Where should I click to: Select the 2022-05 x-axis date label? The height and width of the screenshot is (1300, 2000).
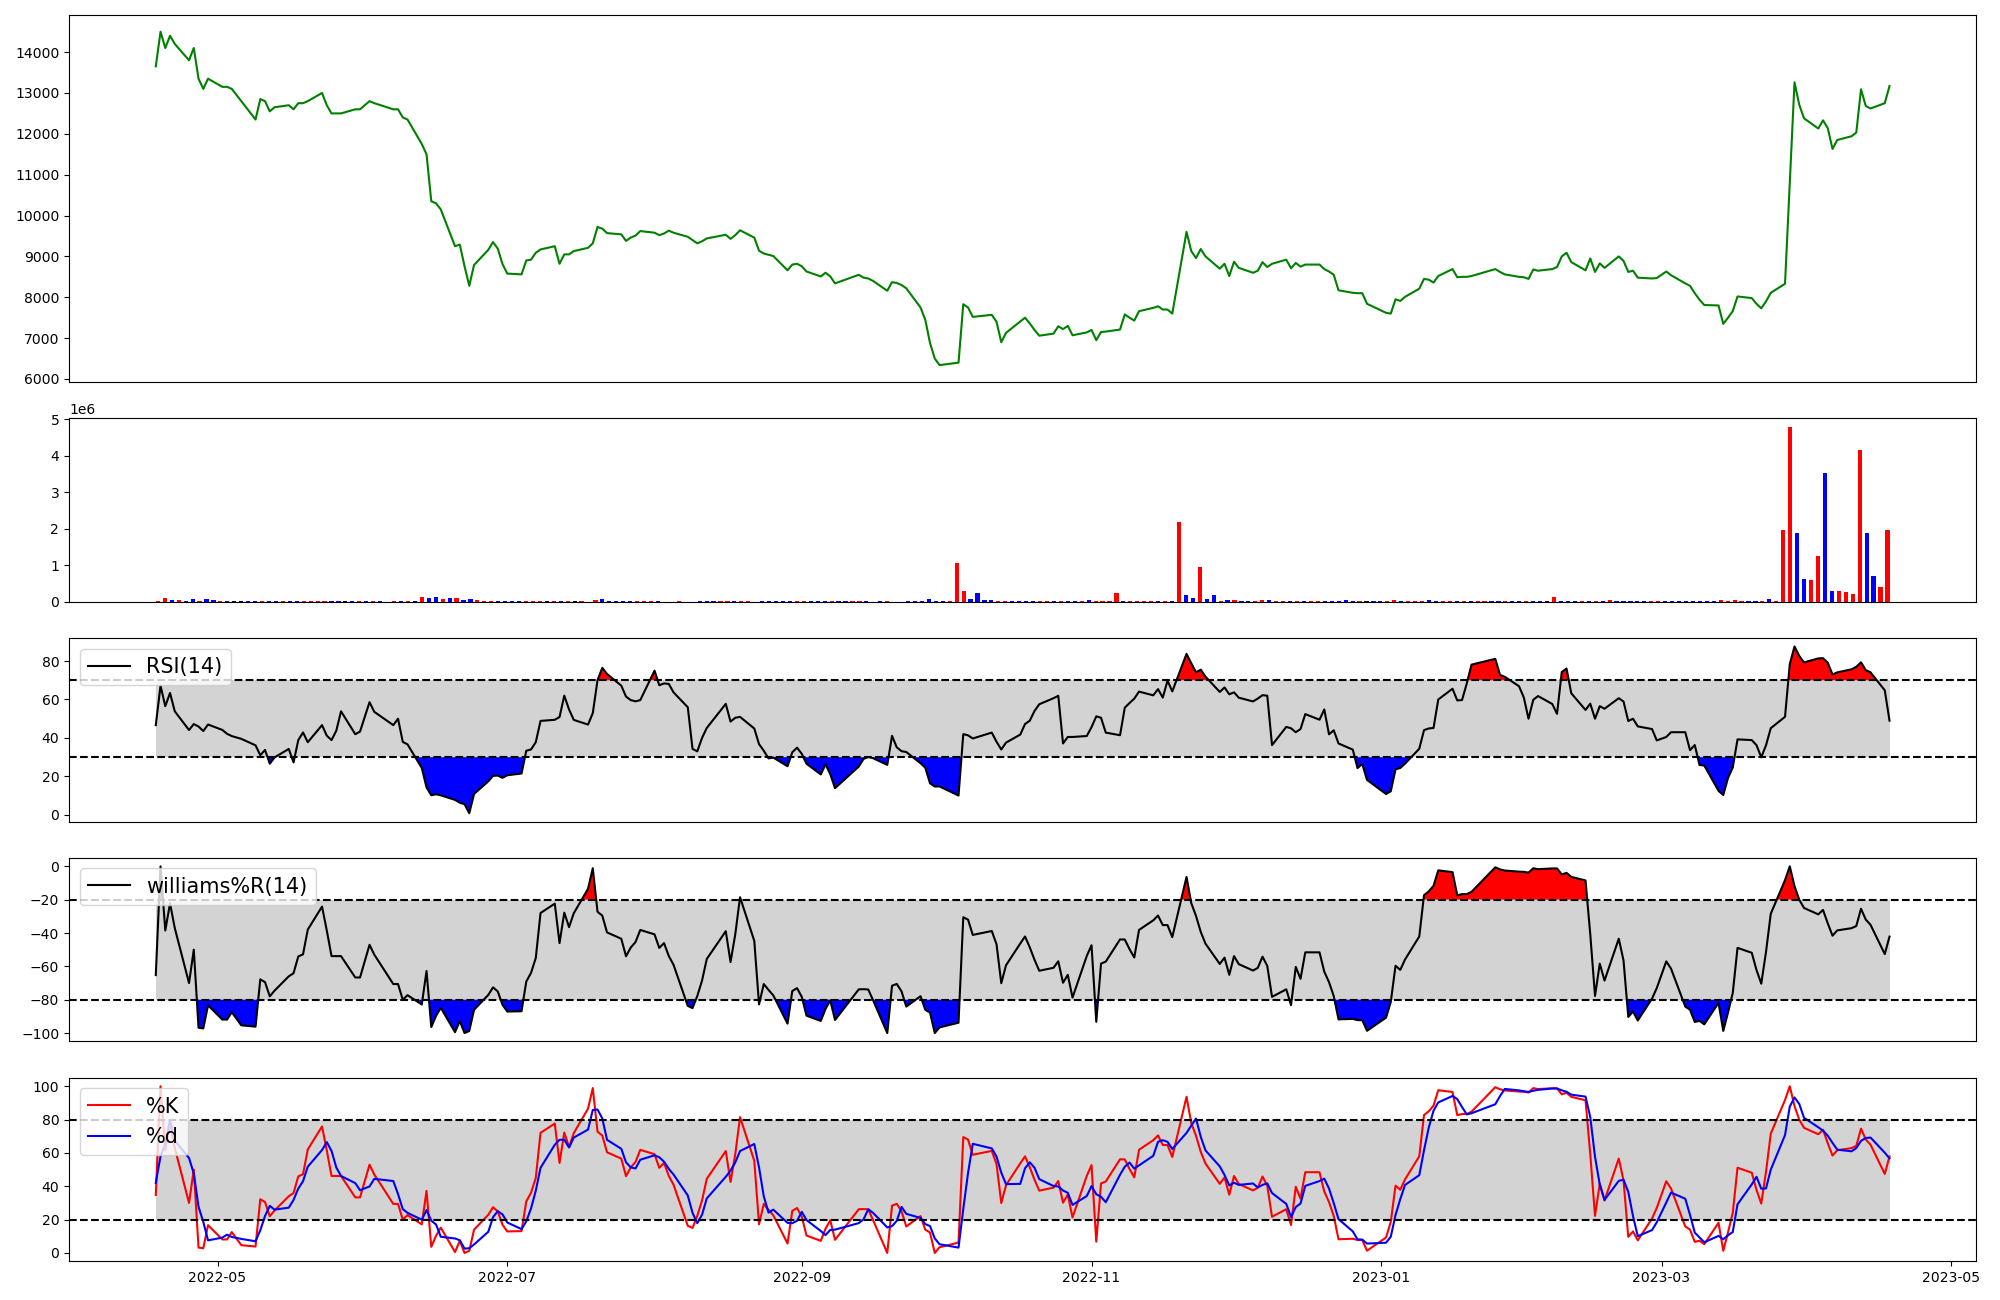[x=217, y=1277]
